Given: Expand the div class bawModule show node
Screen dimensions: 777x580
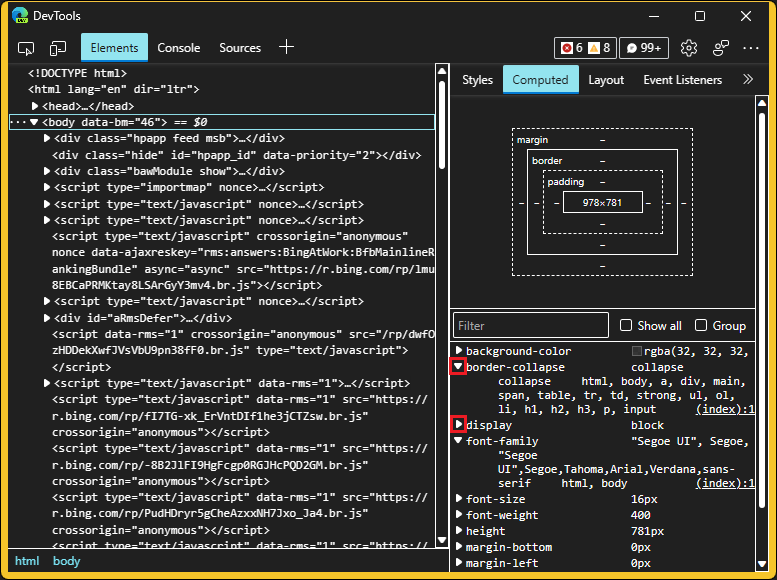Looking at the screenshot, I should tap(47, 171).
